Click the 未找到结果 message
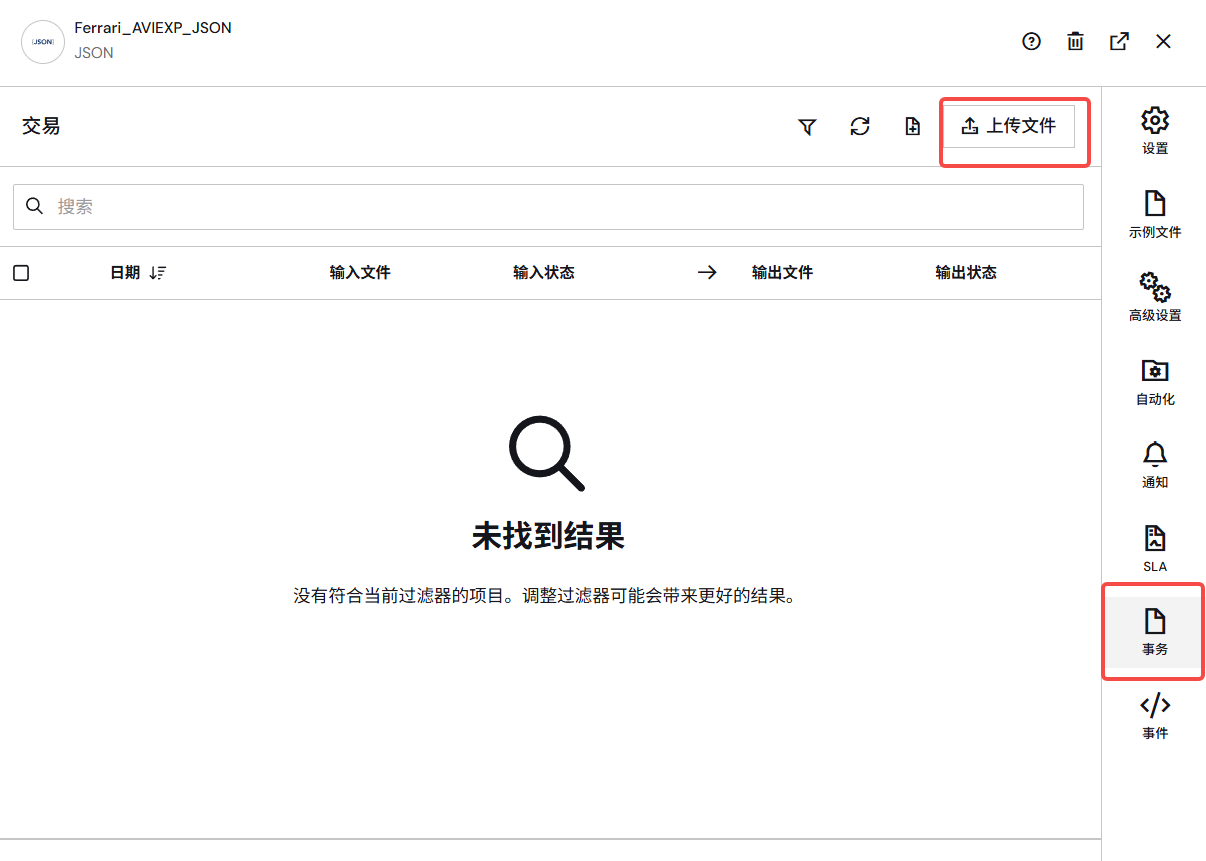Screen dimensions: 1206x861 pyautogui.click(x=548, y=537)
